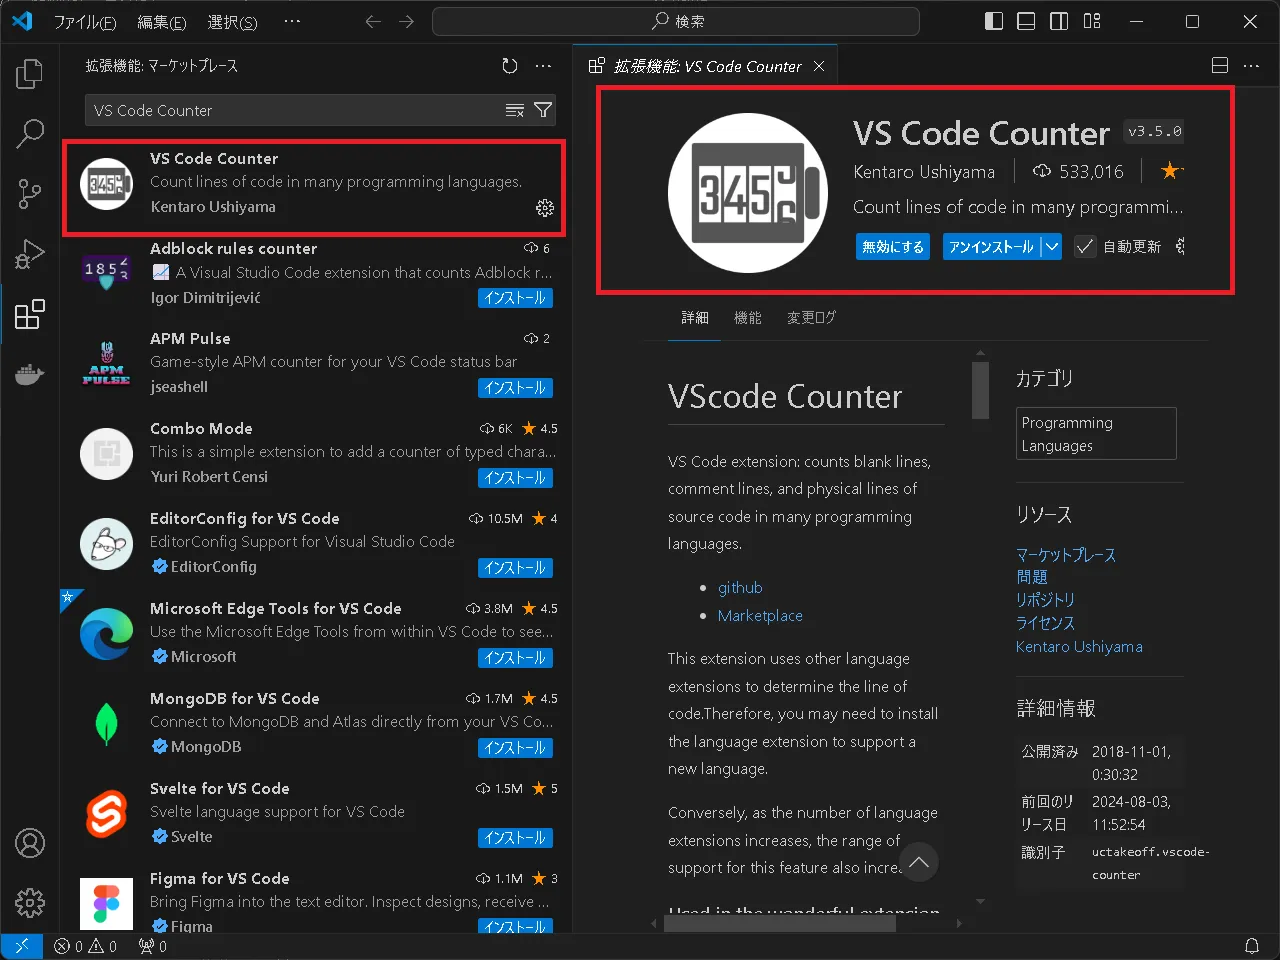This screenshot has height=960, width=1280.
Task: Switch to the 詳細 tab
Action: [x=695, y=317]
